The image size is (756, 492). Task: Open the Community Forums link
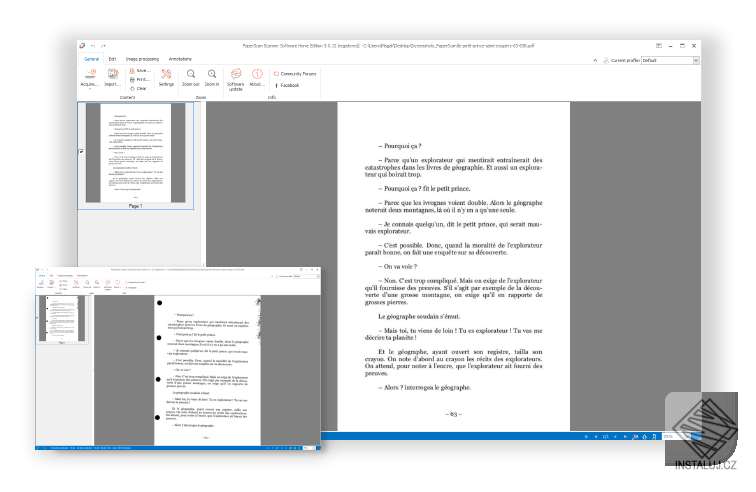(295, 74)
